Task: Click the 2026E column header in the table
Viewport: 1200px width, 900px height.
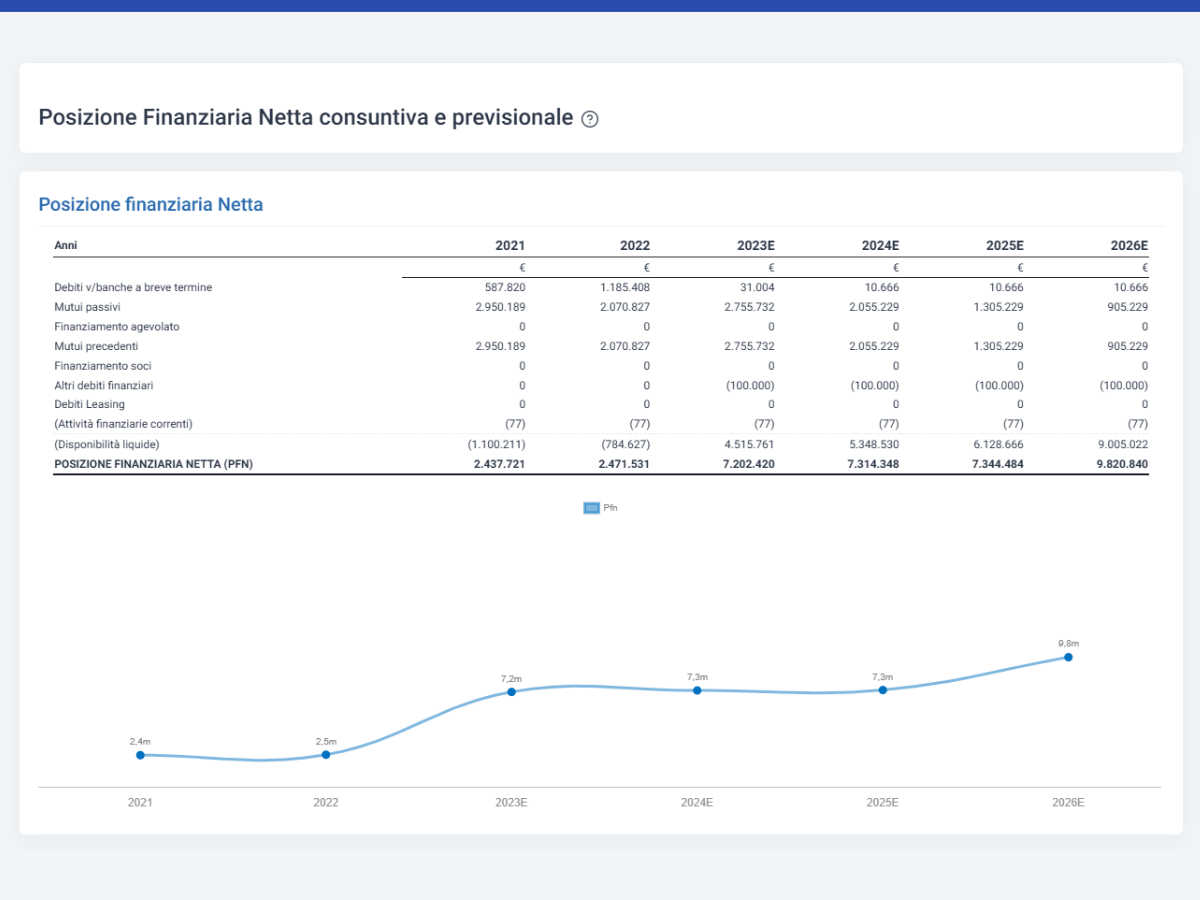Action: 1130,245
